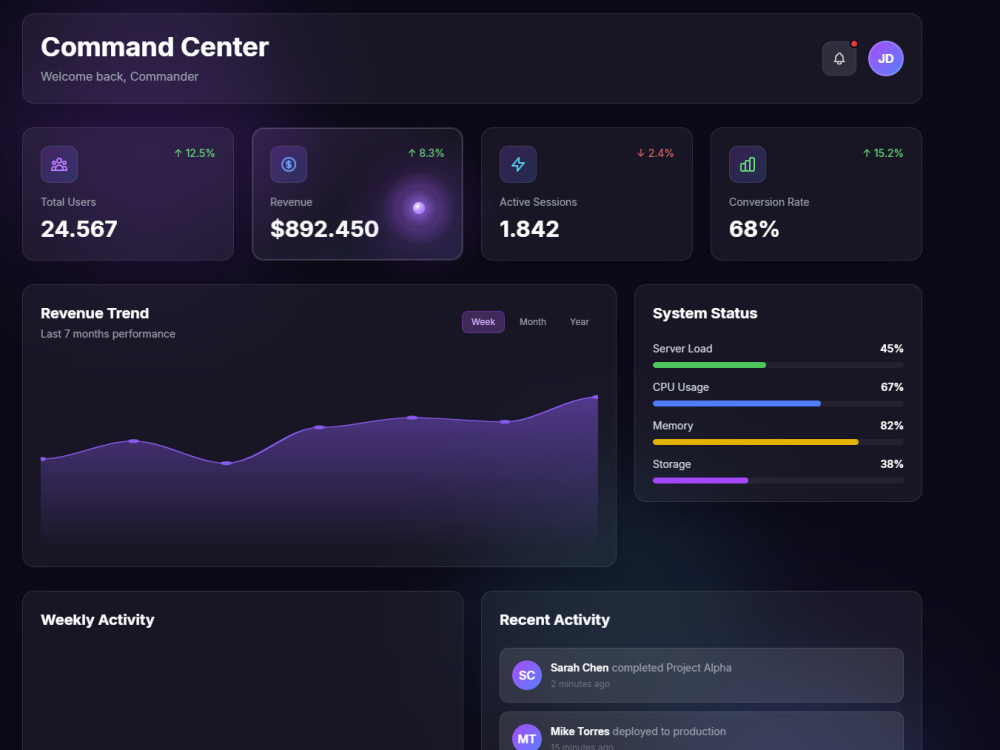Select the Active Sessions value 1.842
The image size is (1000, 750).
(x=529, y=229)
